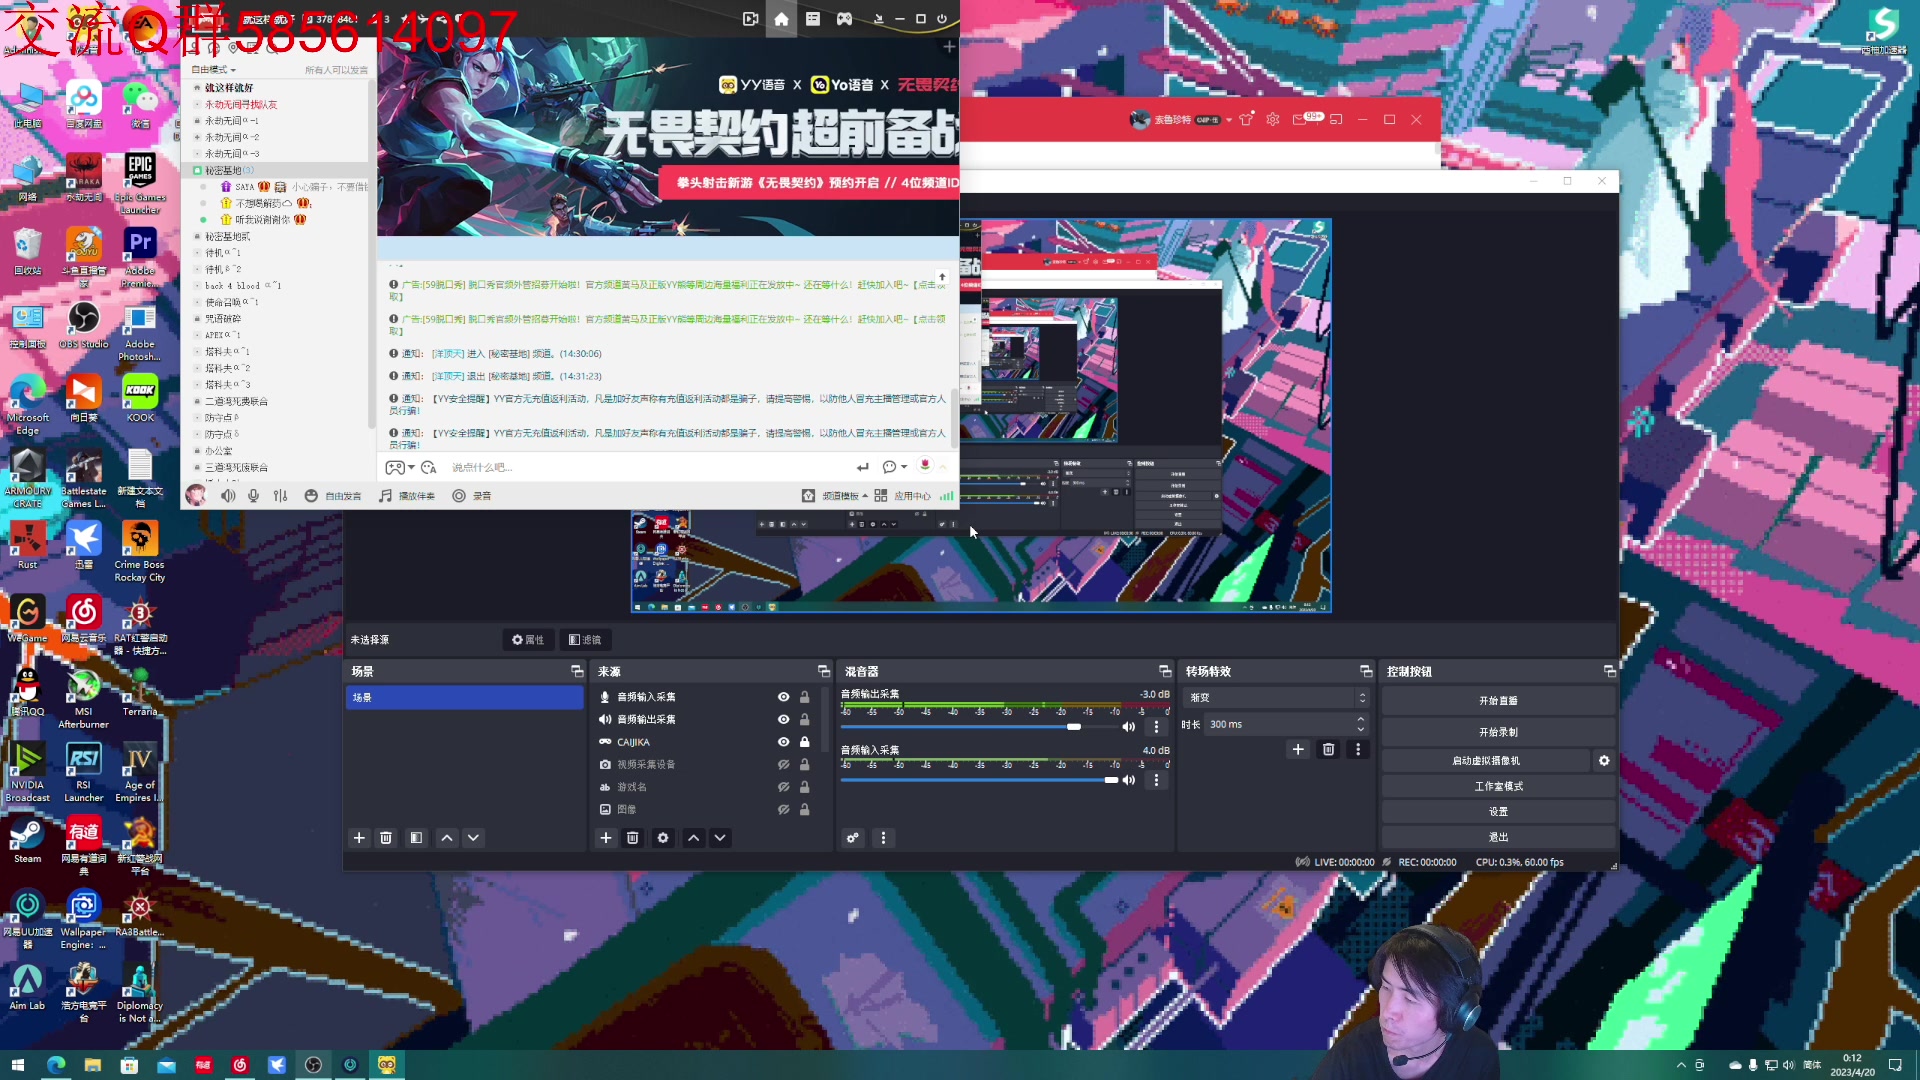Open scene filters icon in Scenes panel
The image size is (1920, 1080).
point(416,838)
